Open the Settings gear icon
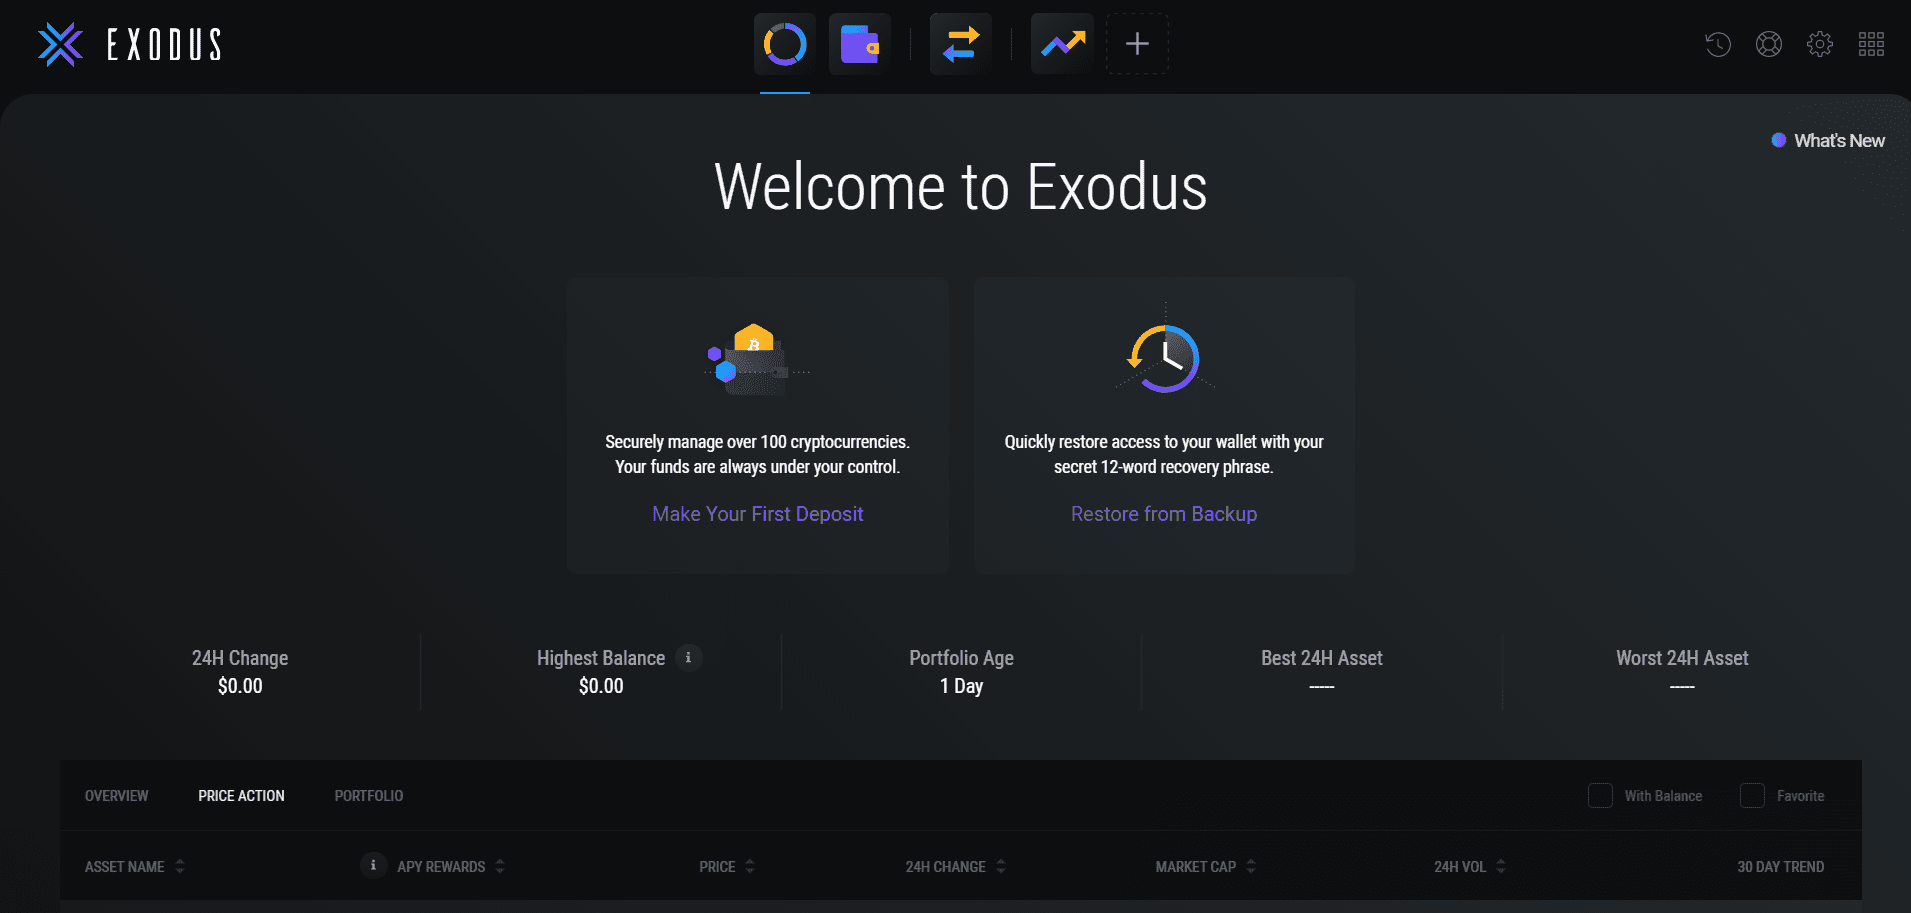This screenshot has height=913, width=1911. click(1820, 44)
